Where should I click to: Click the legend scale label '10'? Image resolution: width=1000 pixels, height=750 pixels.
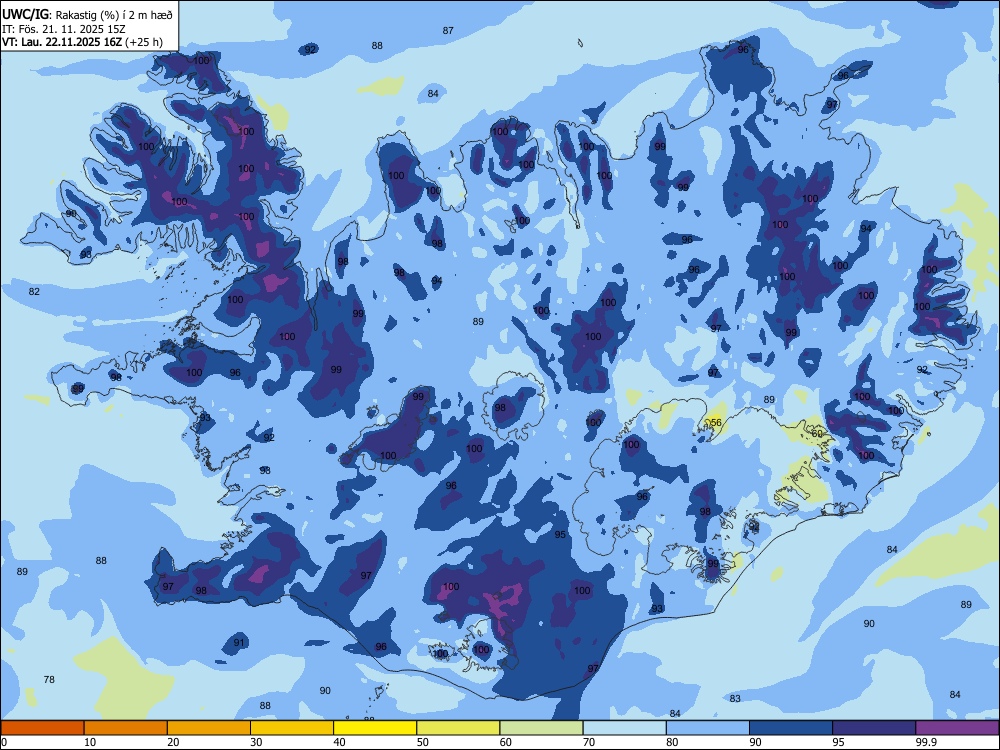coord(90,742)
